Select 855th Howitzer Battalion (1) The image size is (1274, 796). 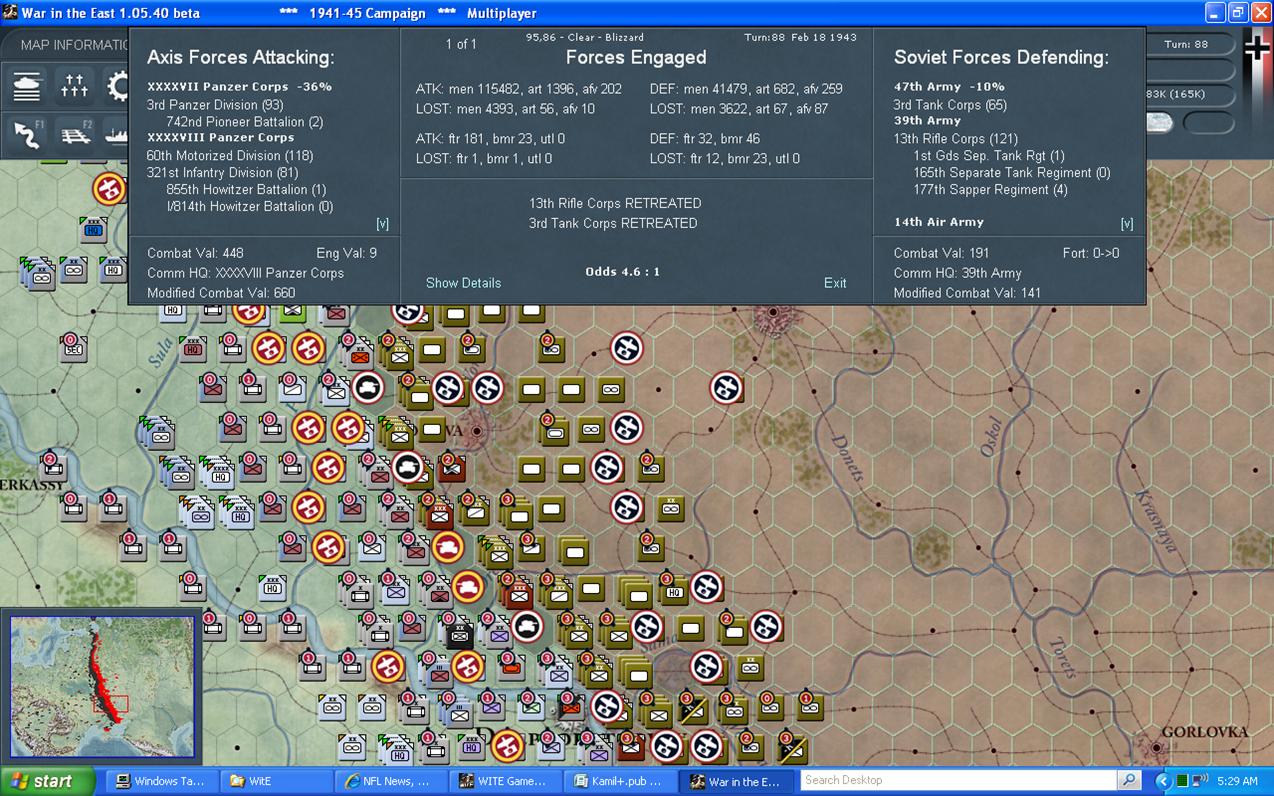pyautogui.click(x=246, y=190)
